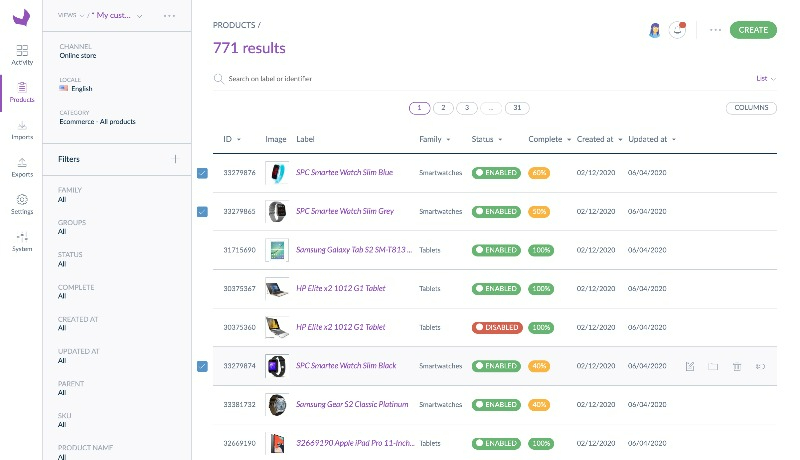Image resolution: width=800 pixels, height=460 pixels.
Task: Click the 50% completeness badge
Action: [x=539, y=211]
